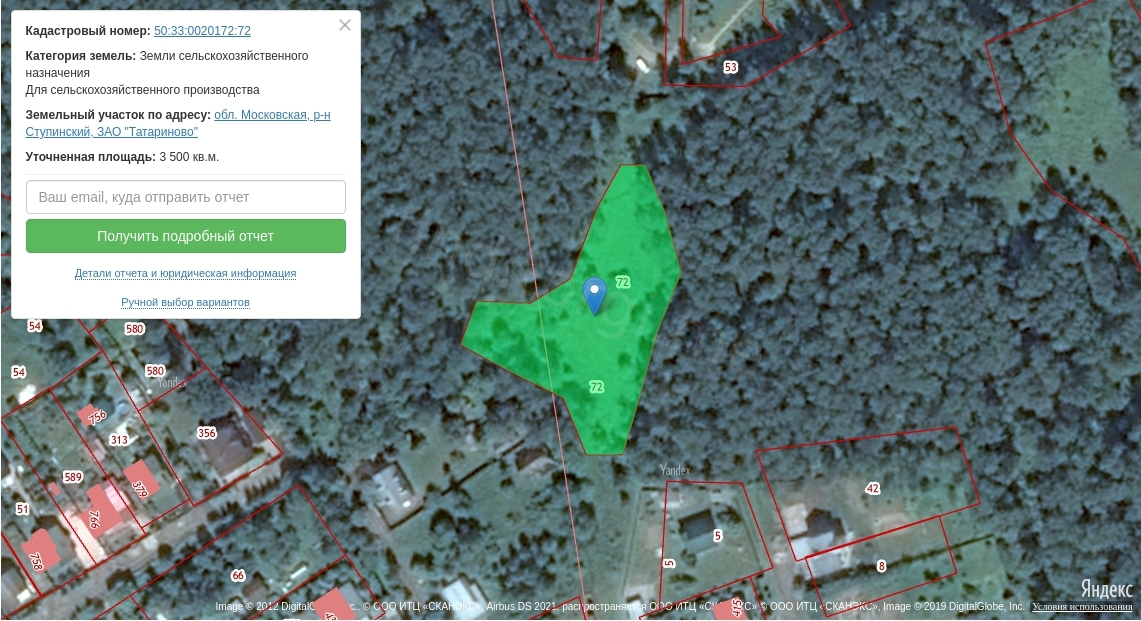Screen dimensions: 1141x621
Task: Select parcel label 589 on map
Action: [x=73, y=478]
